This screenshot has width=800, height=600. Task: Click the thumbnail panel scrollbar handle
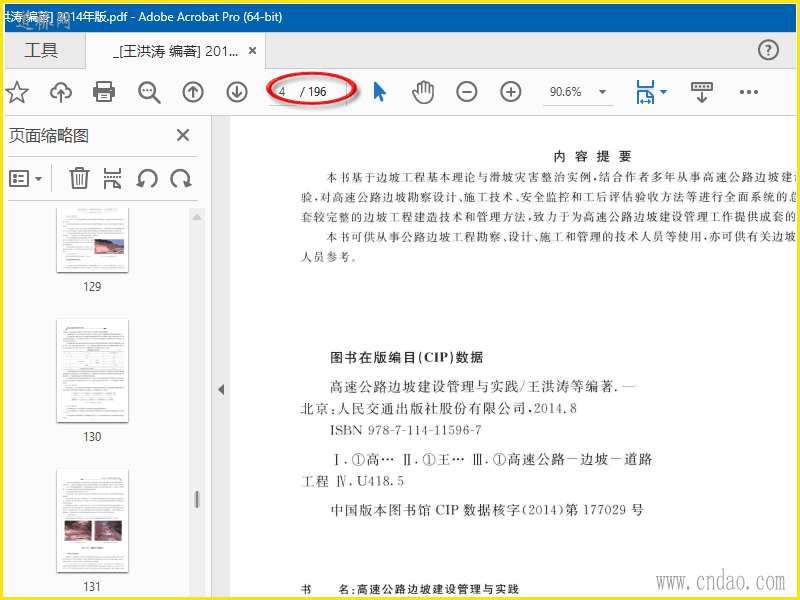pos(197,499)
